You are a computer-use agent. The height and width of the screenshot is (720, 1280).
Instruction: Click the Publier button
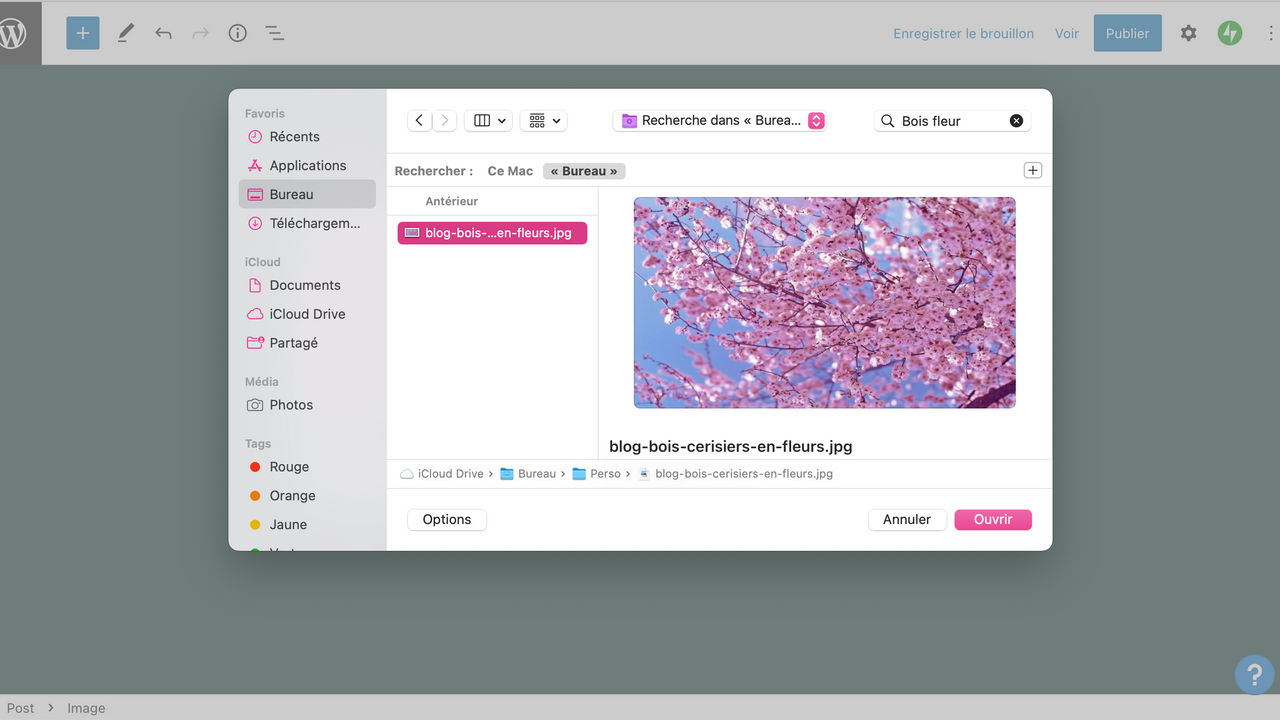point(1127,32)
